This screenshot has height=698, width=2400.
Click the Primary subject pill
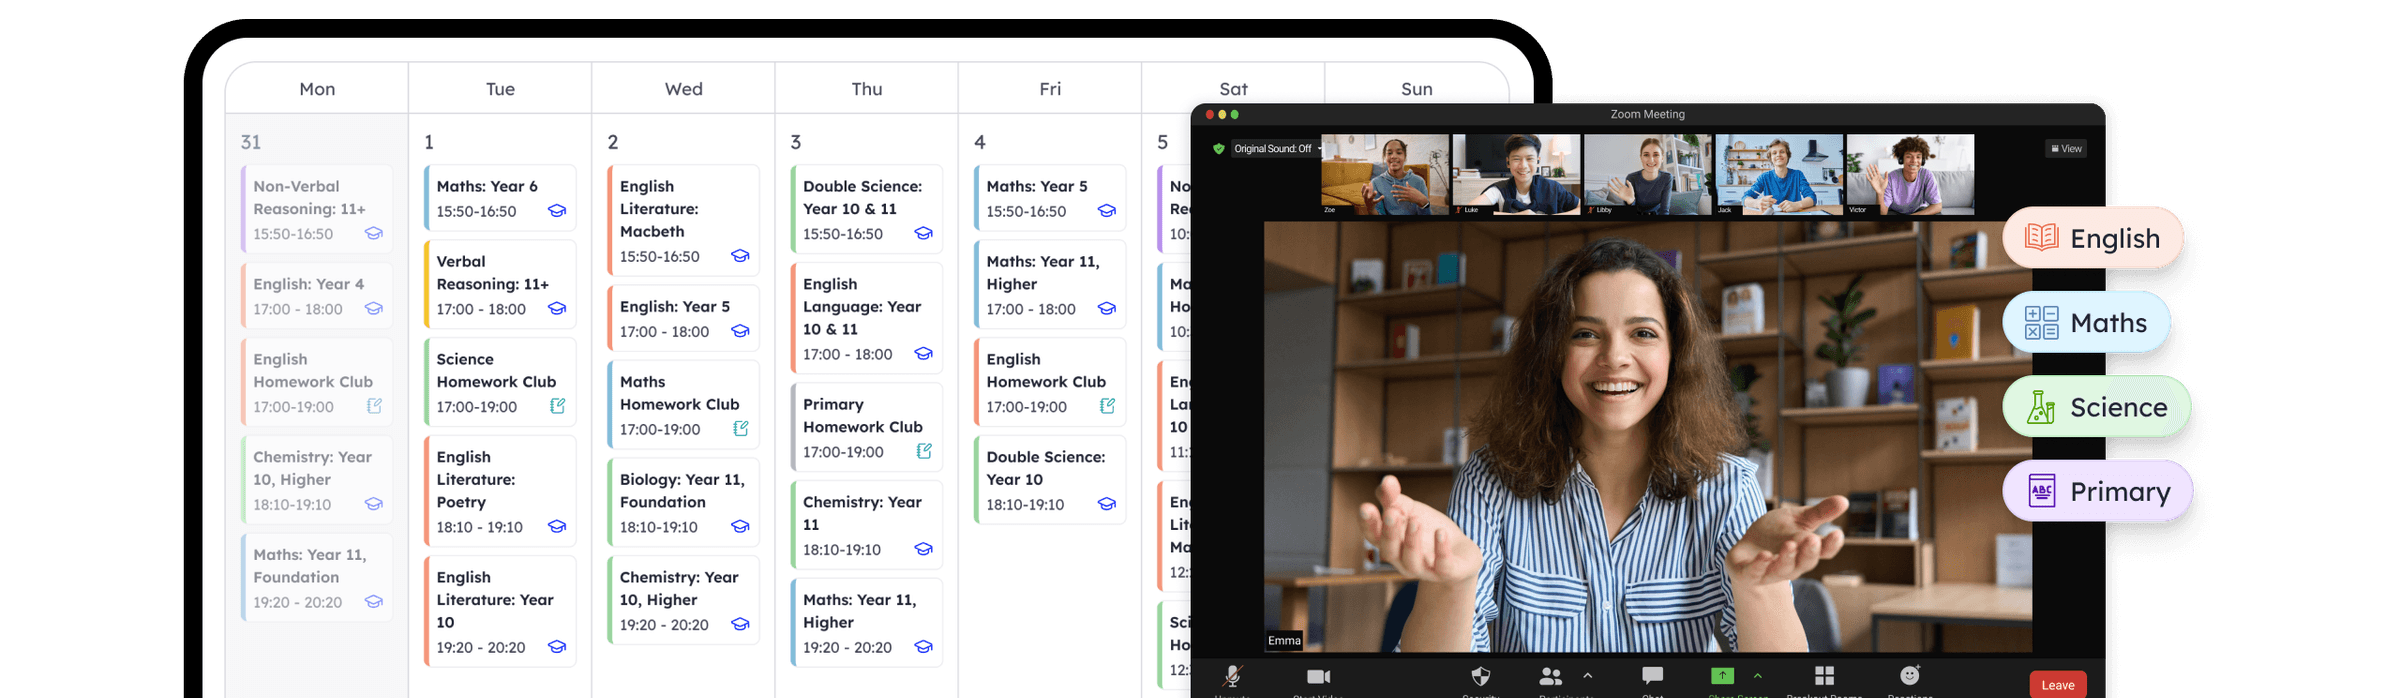click(2097, 491)
